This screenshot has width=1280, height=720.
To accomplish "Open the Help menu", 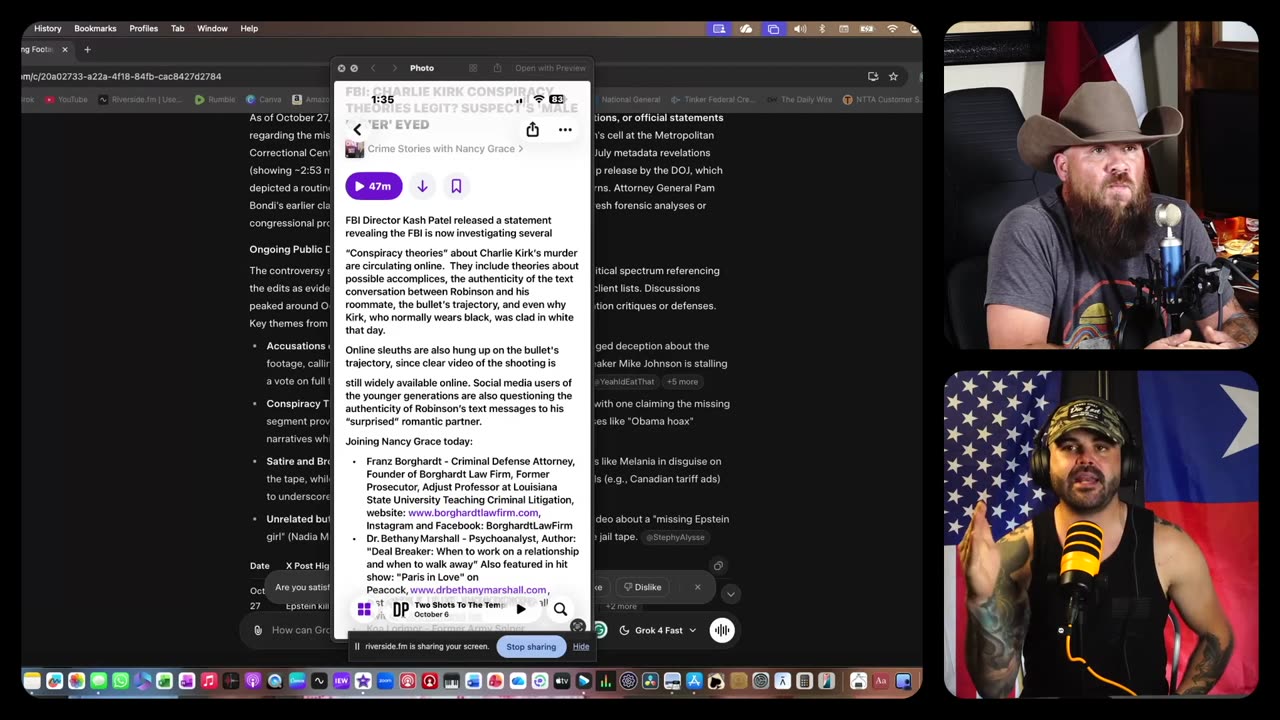I will [249, 29].
